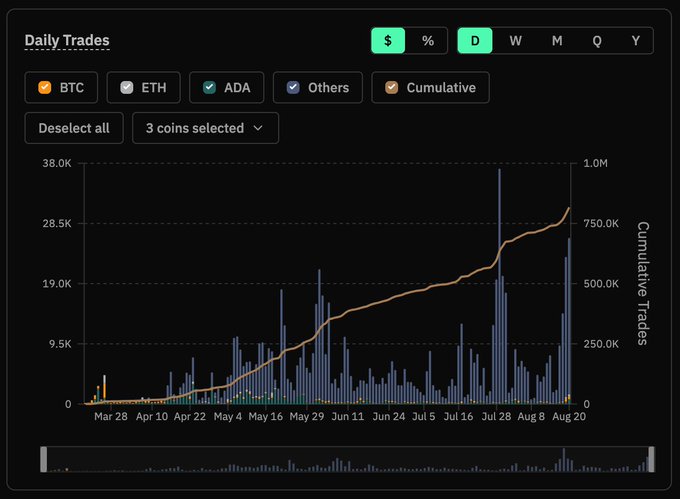Switch to percentage mode
Image resolution: width=680 pixels, height=499 pixels.
tap(428, 41)
